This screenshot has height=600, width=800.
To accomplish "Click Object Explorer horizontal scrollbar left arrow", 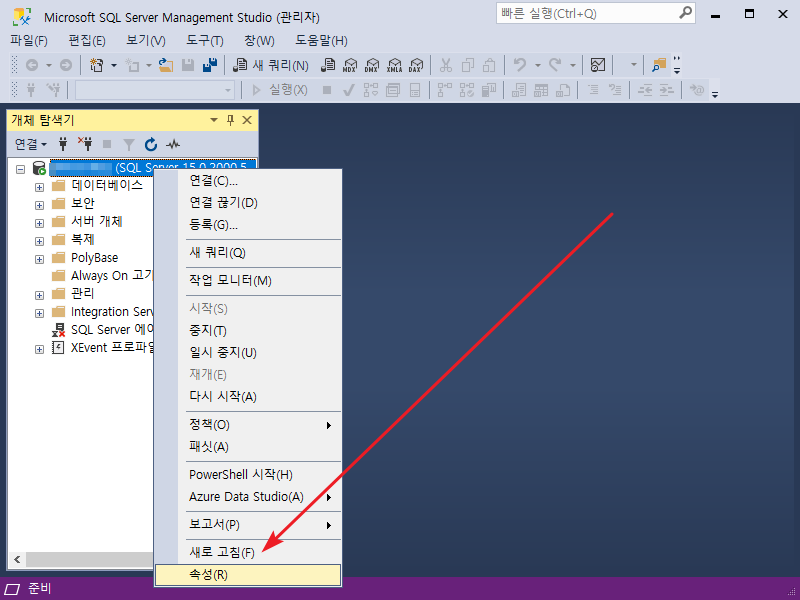I will [x=17, y=559].
